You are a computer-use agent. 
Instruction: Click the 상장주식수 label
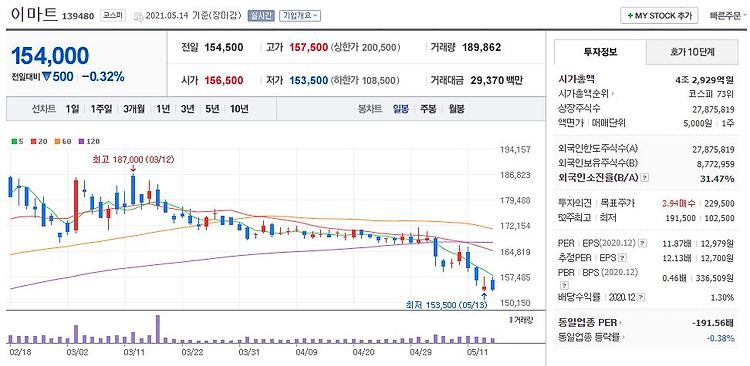pos(579,108)
